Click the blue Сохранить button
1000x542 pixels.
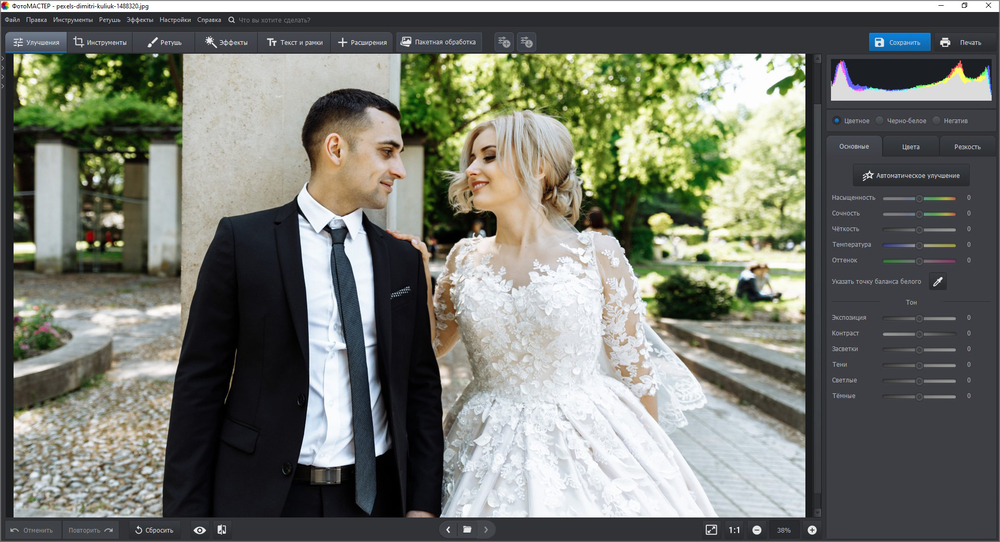pyautogui.click(x=899, y=42)
